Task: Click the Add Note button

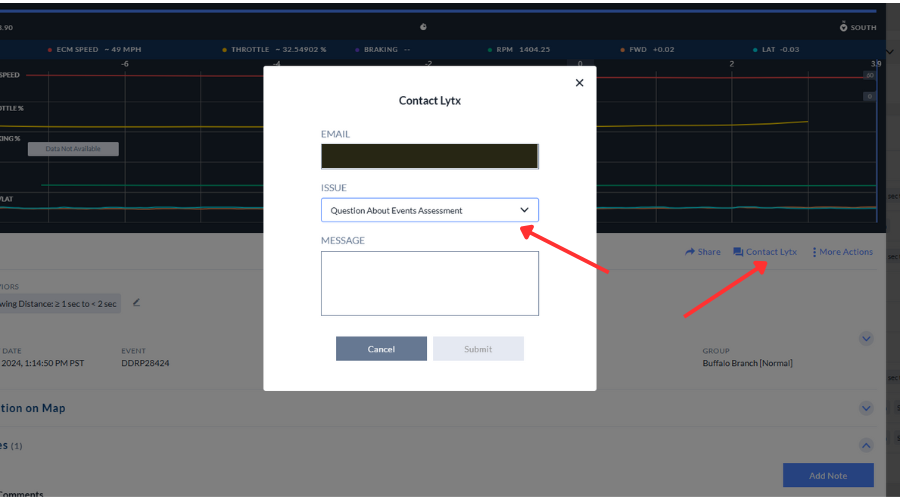Action: [828, 475]
